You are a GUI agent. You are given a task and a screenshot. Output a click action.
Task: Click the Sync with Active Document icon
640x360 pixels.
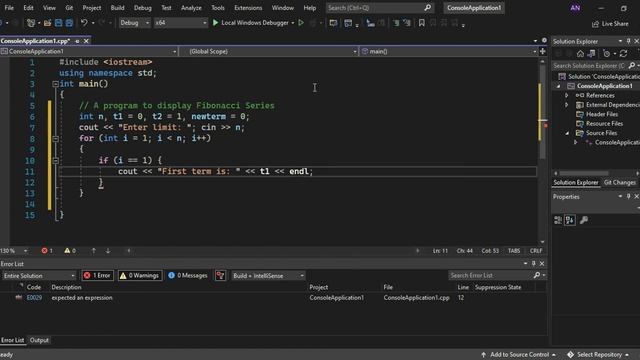[623, 53]
